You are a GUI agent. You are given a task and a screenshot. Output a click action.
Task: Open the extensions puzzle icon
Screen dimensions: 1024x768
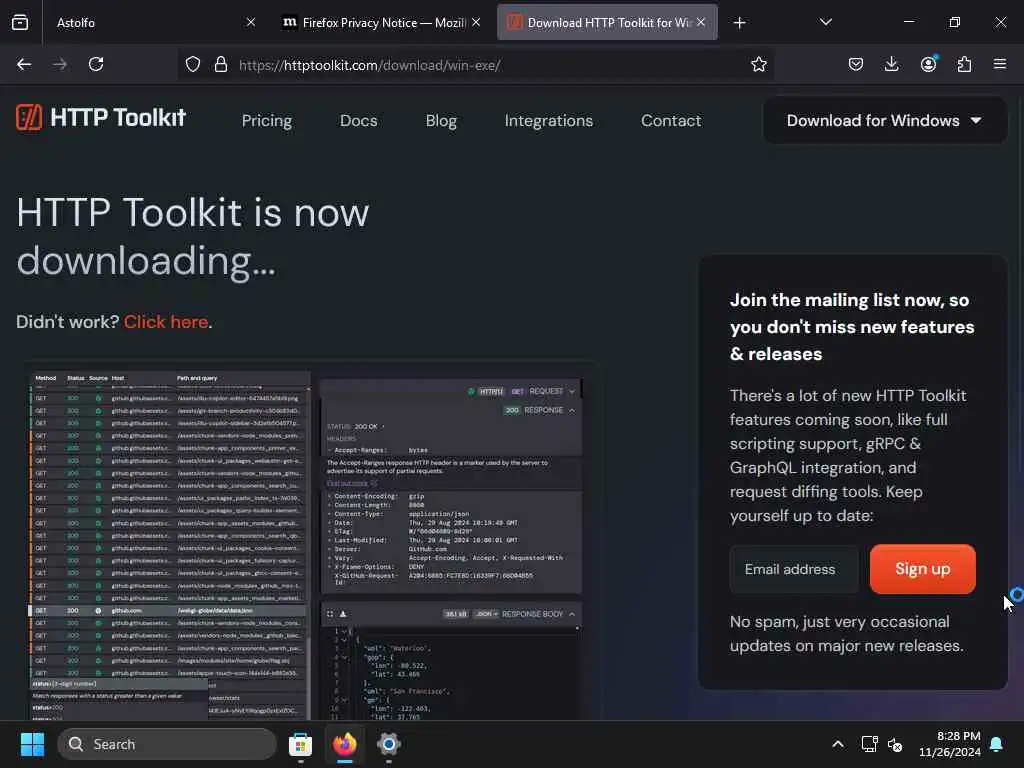pos(964,64)
